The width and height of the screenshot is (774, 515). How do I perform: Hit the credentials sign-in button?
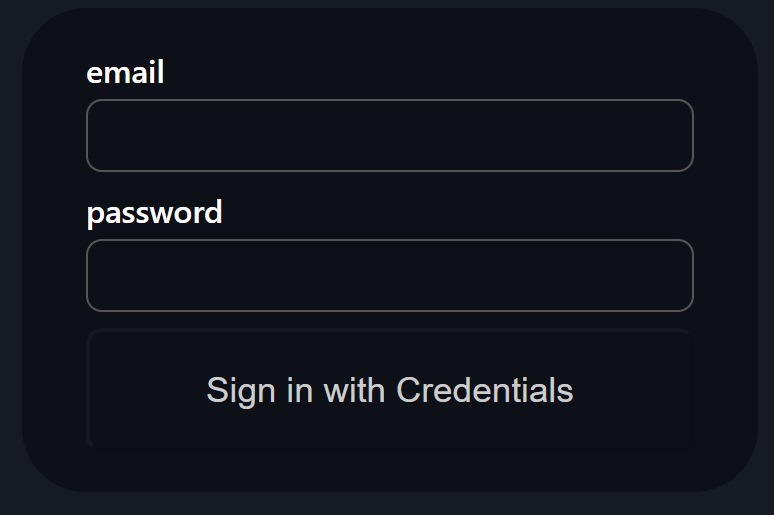tap(390, 389)
